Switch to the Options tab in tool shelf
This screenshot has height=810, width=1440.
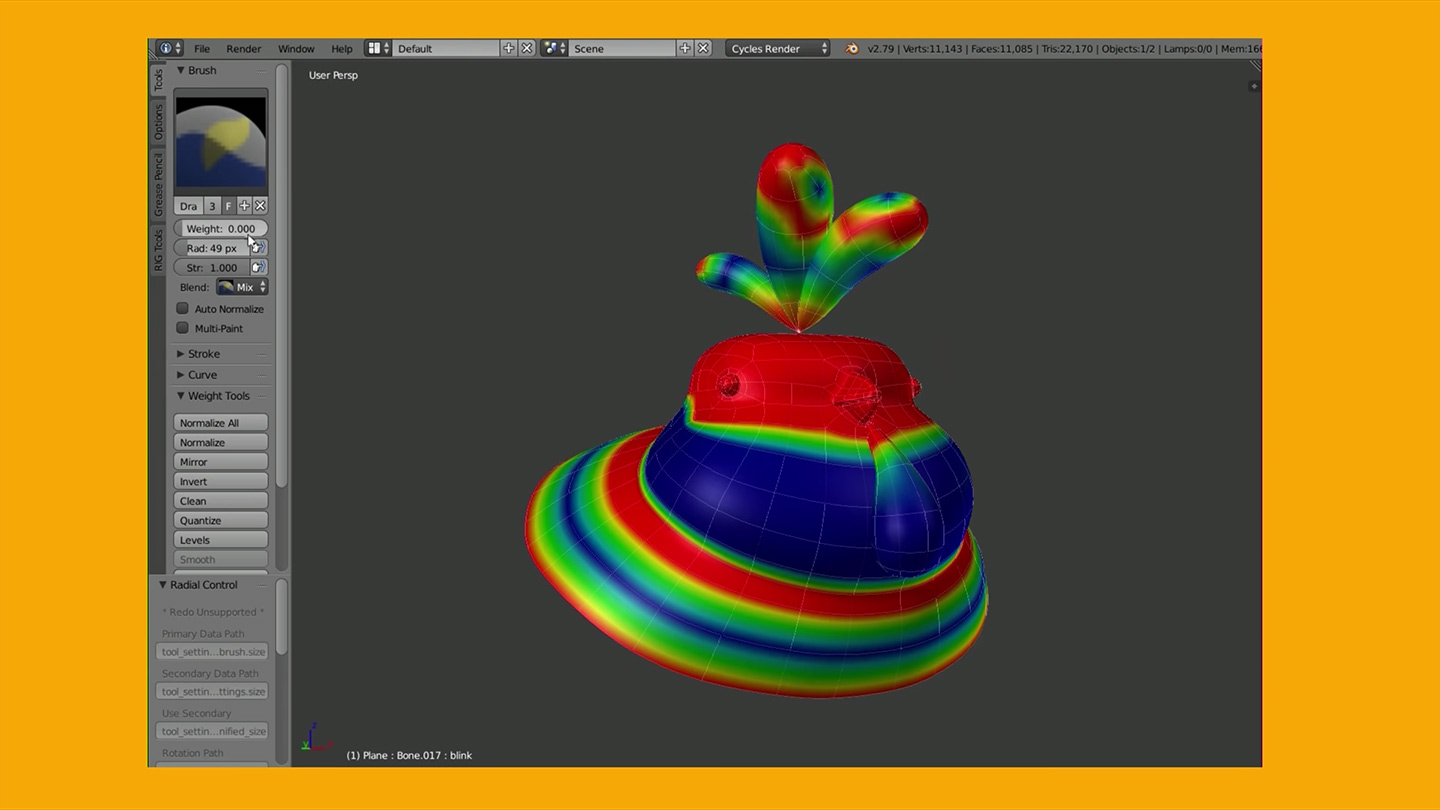coord(158,120)
